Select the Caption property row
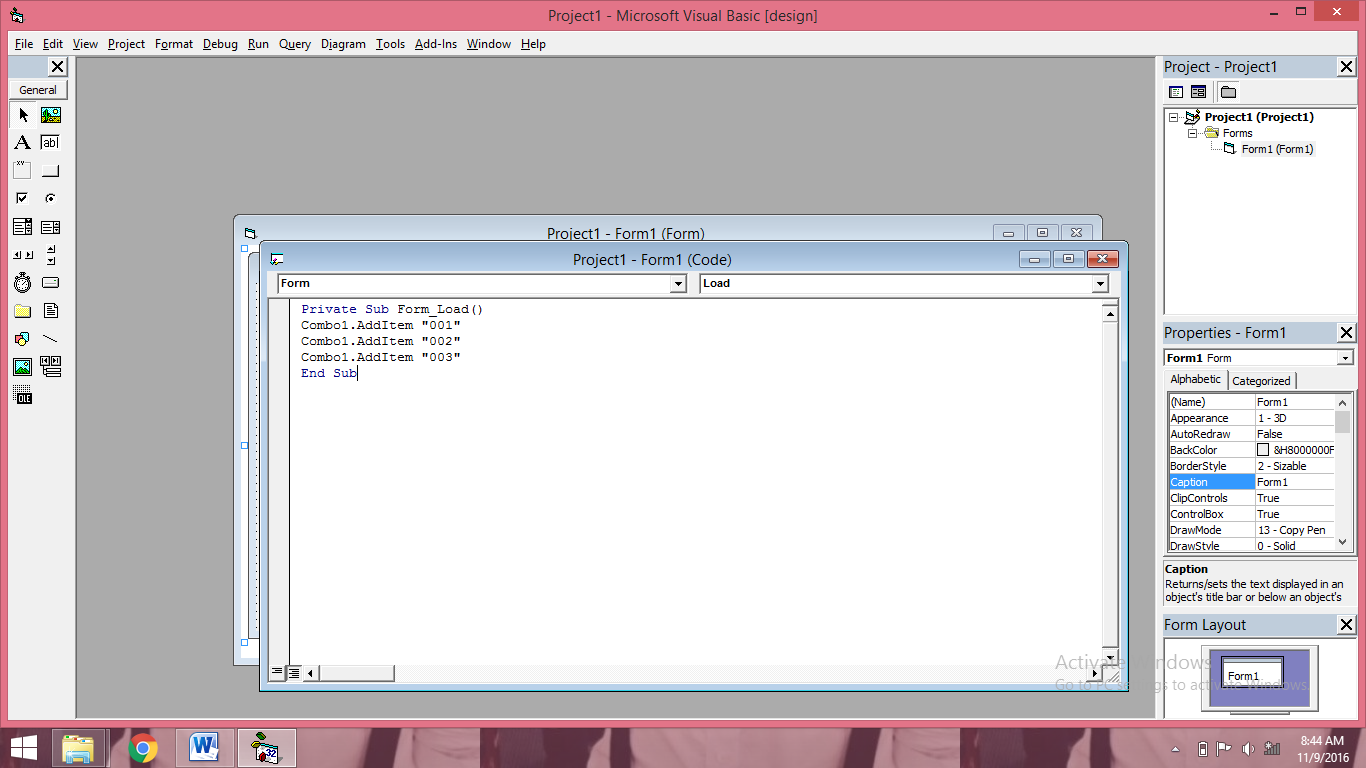The width and height of the screenshot is (1366, 768). pyautogui.click(x=1251, y=482)
